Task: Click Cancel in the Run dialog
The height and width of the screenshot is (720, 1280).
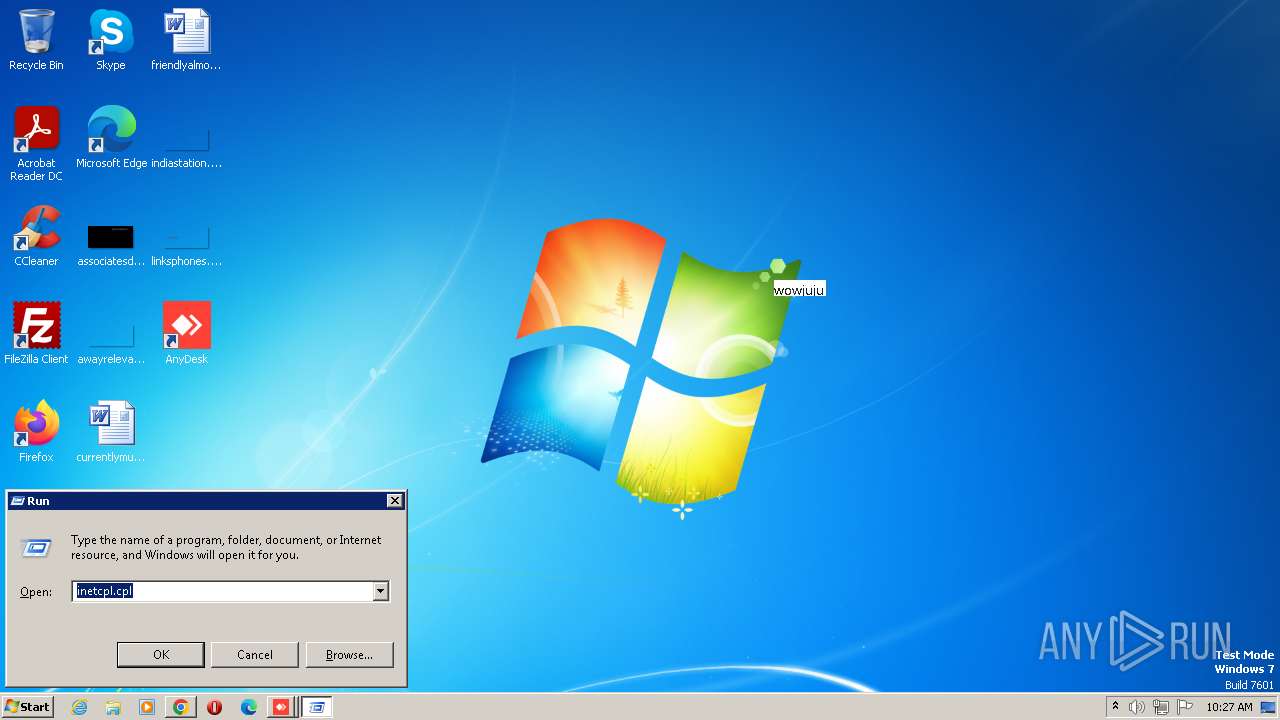Action: 255,655
